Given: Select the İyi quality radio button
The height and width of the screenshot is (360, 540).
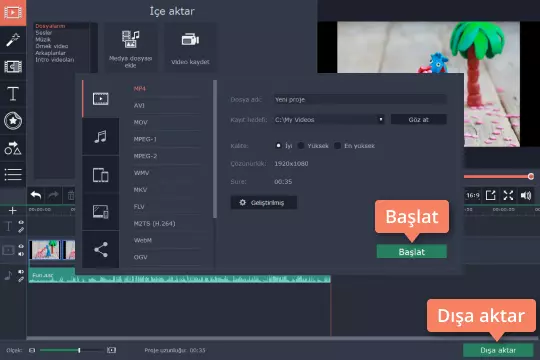Looking at the screenshot, I should coord(278,146).
